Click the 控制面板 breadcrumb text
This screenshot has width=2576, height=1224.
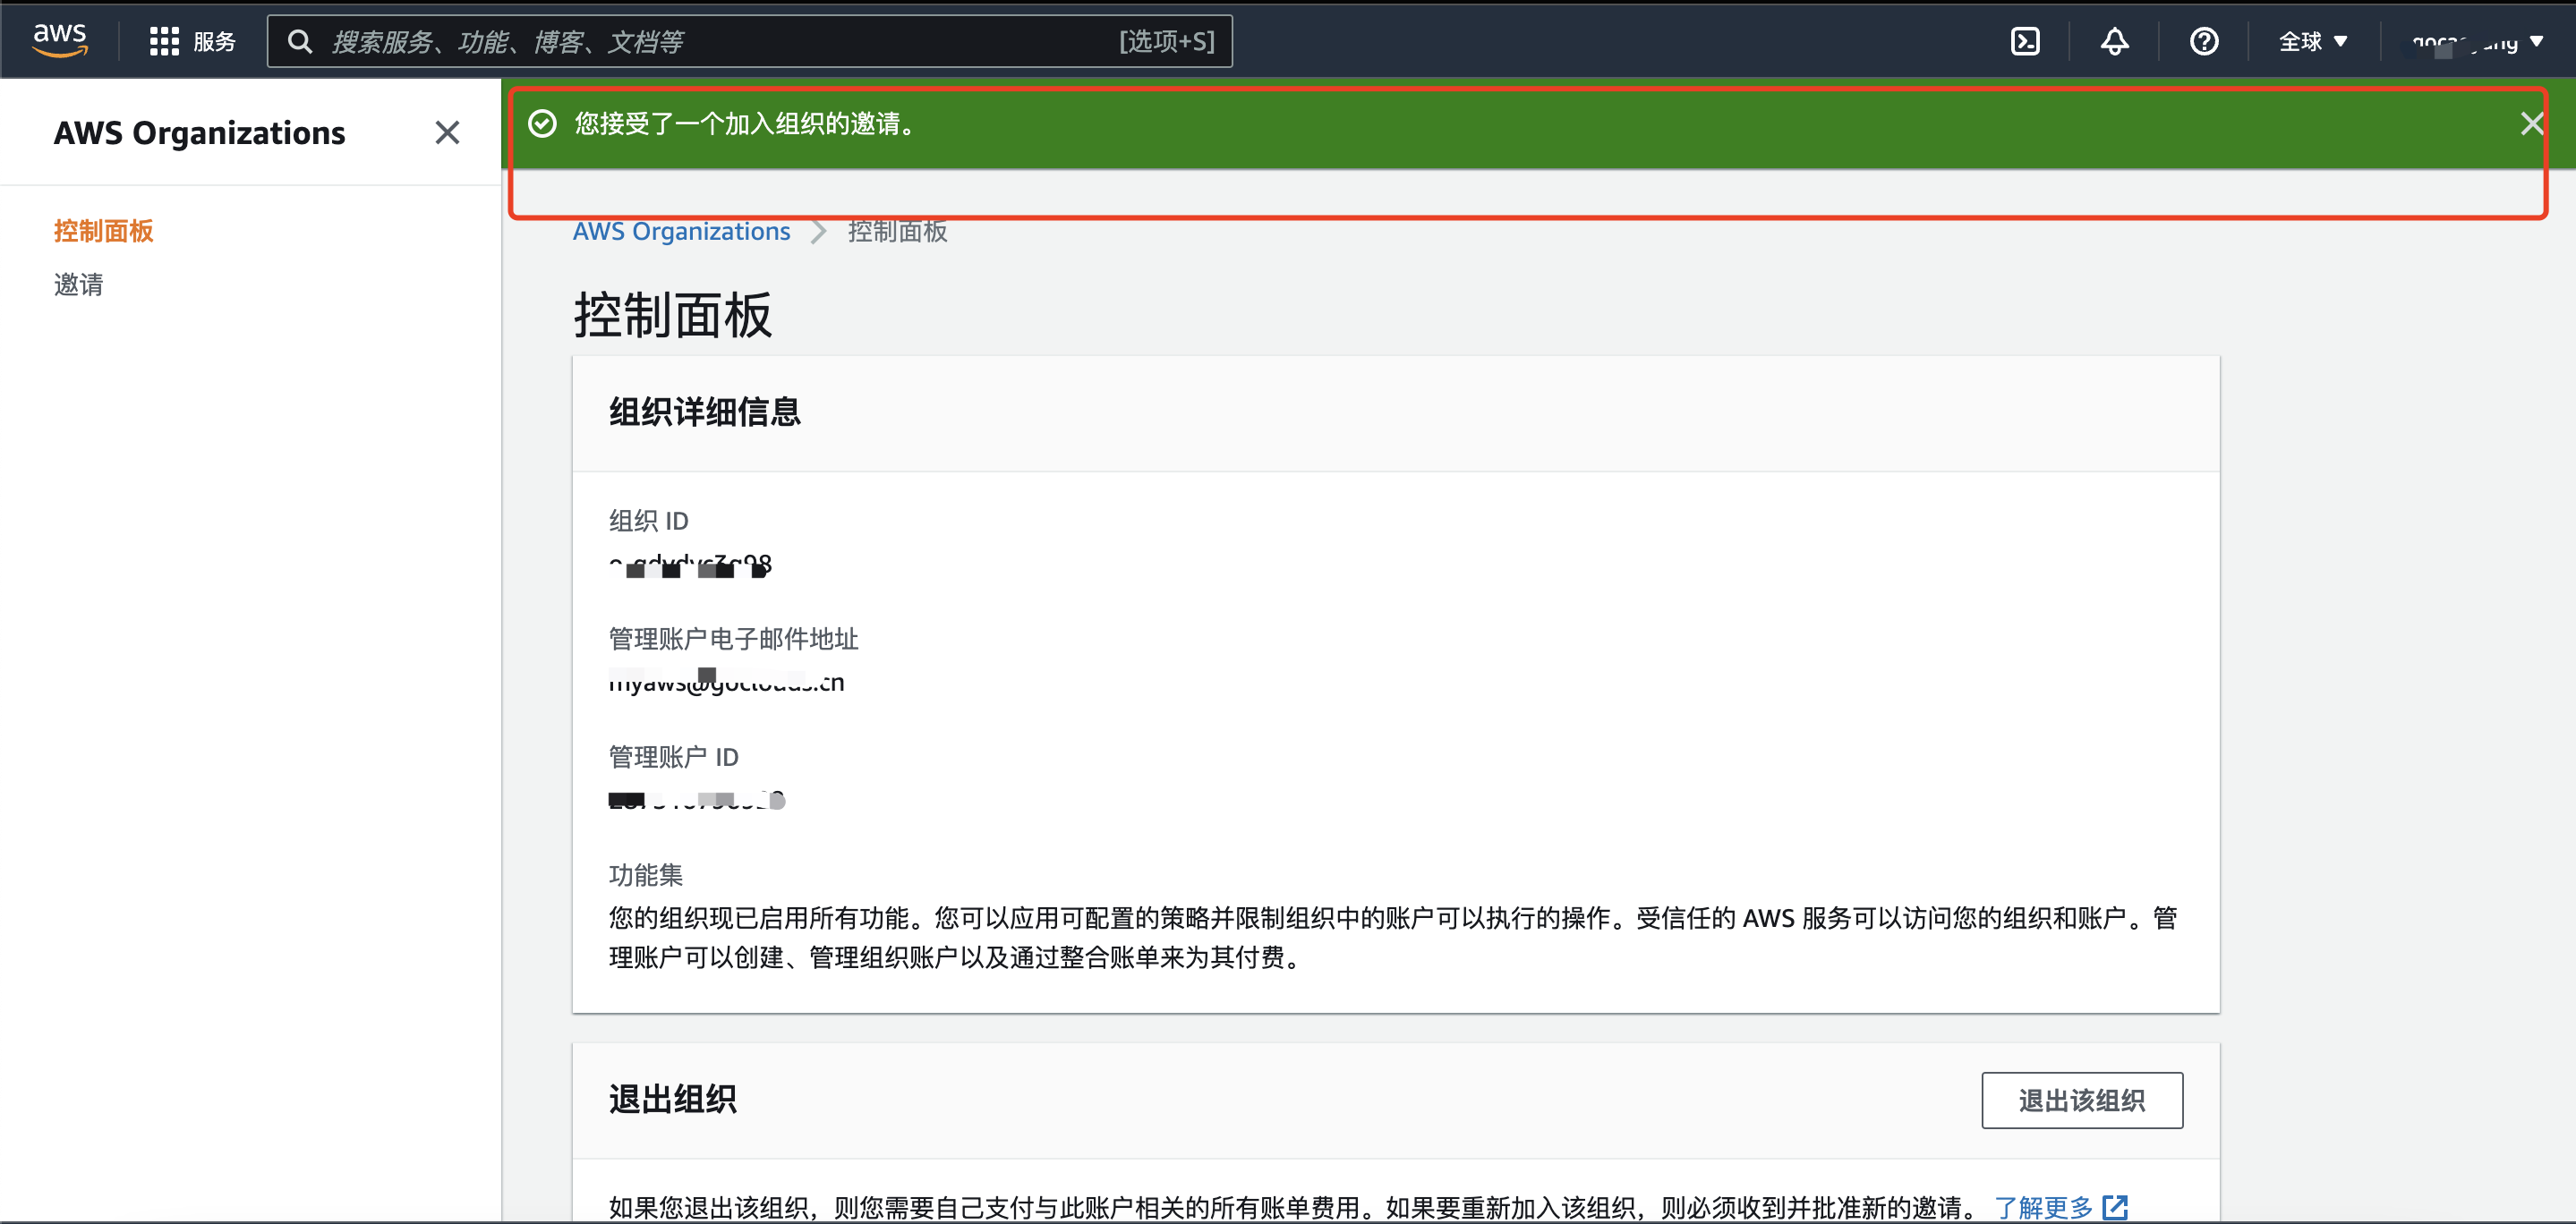pos(897,231)
